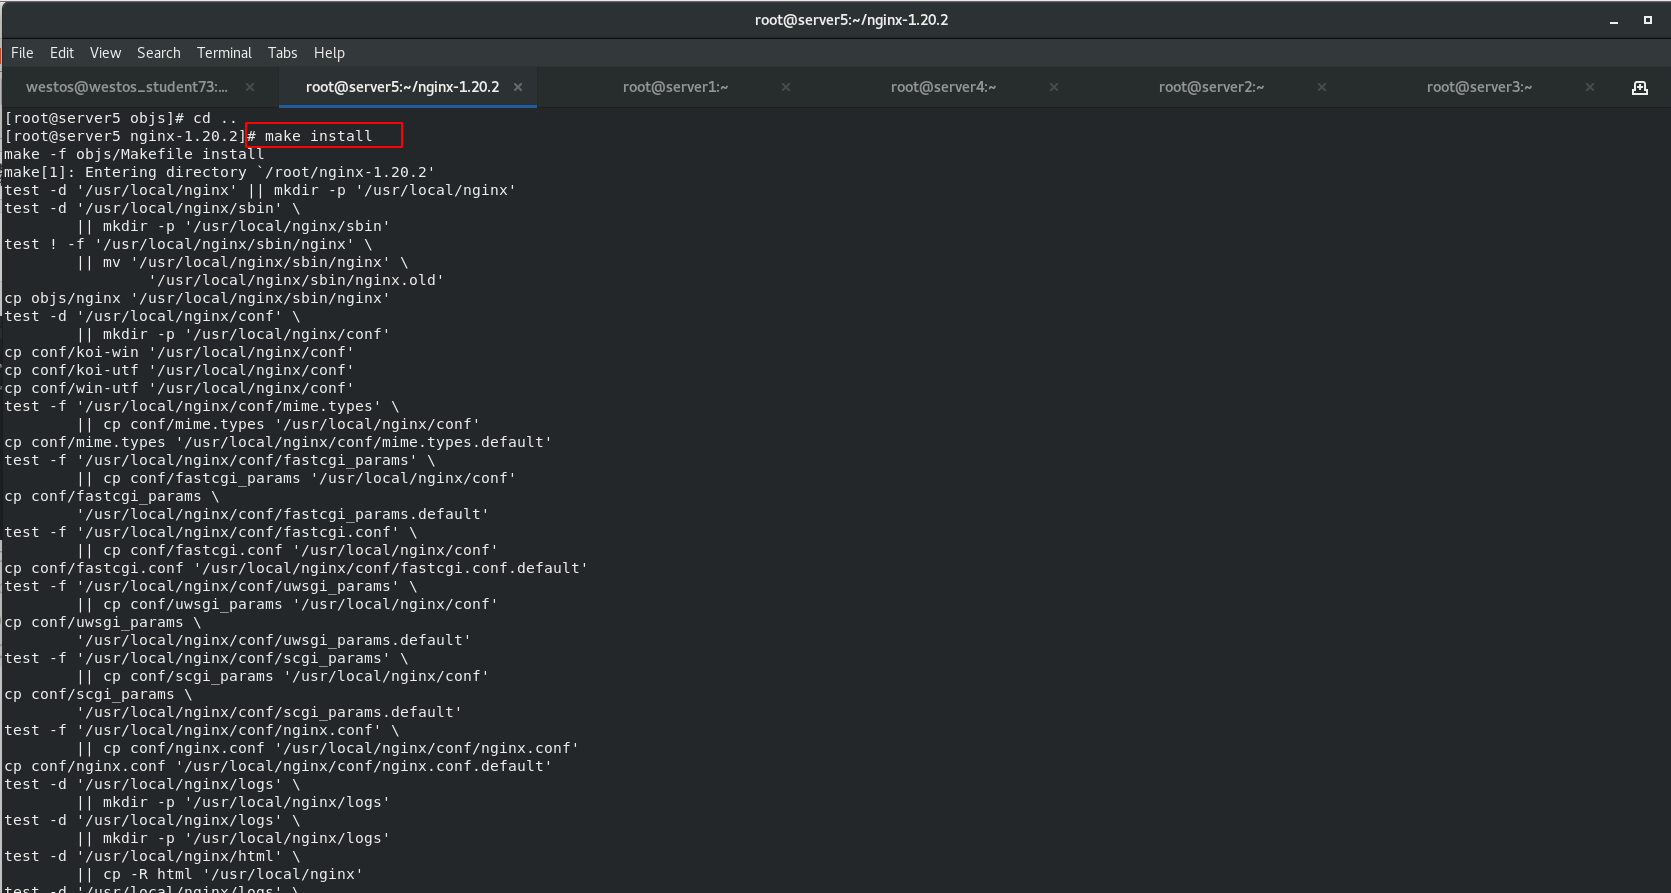
Task: Click the 'uwsgi_params.default' path line
Action: pyautogui.click(x=274, y=640)
